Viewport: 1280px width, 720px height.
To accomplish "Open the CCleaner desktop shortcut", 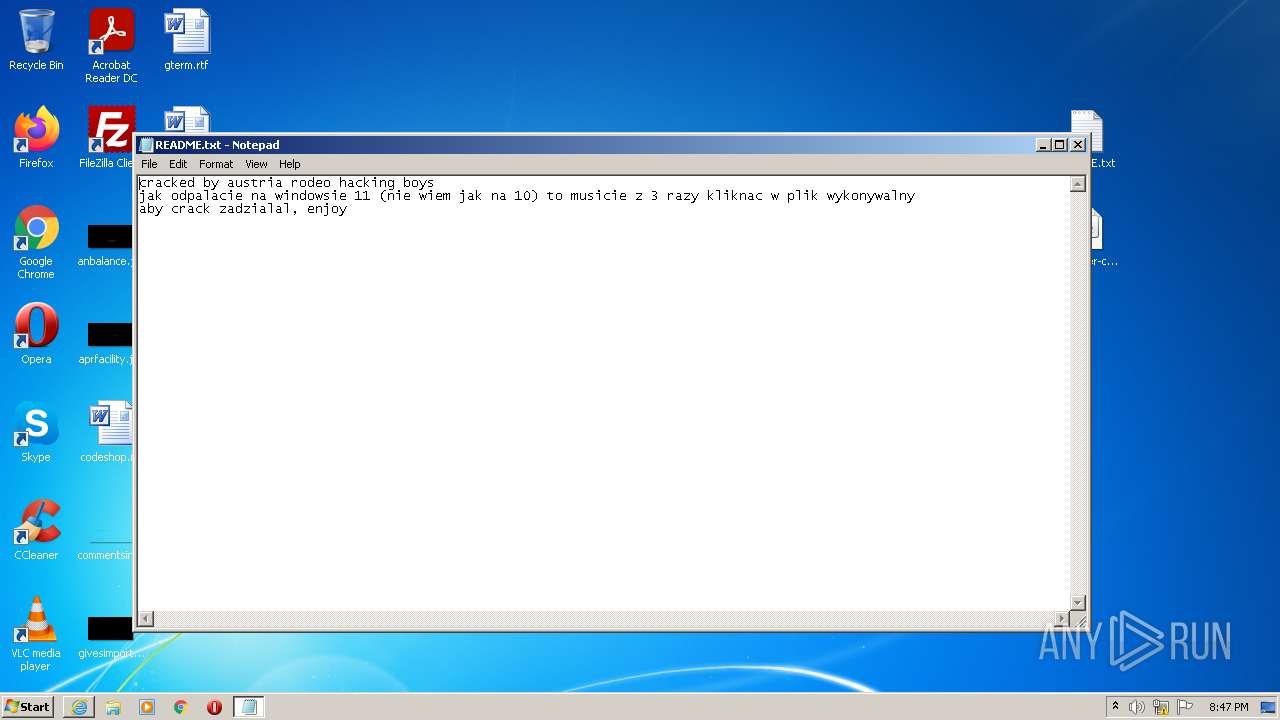I will pos(36,530).
